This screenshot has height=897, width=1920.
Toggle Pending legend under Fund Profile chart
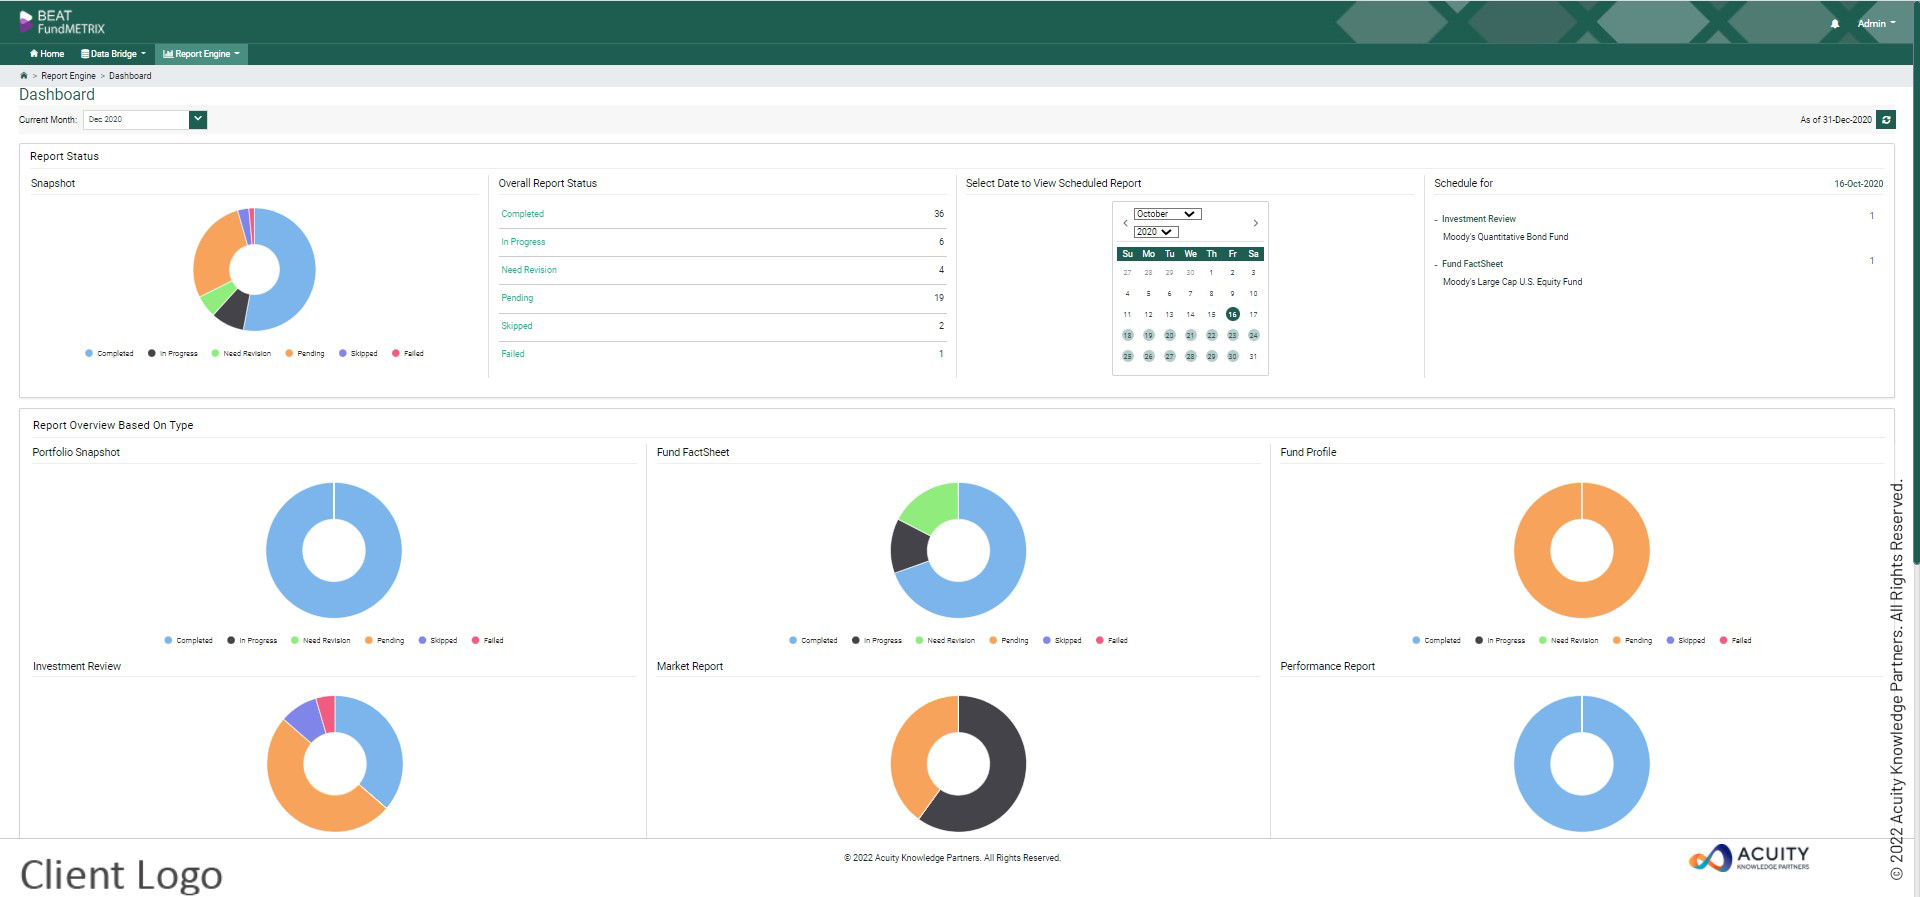1632,640
